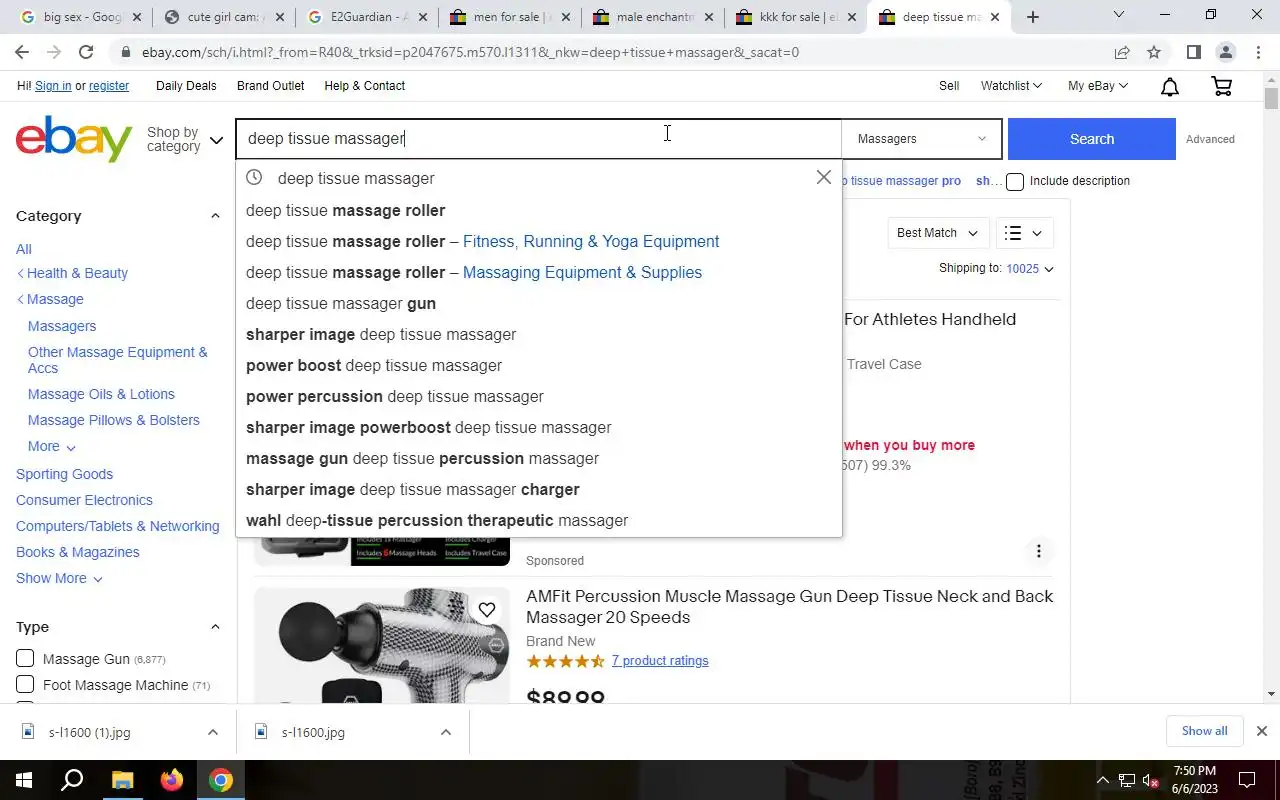Change the Shipping to 10025 location
This screenshot has height=800, width=1280.
pyautogui.click(x=1030, y=268)
